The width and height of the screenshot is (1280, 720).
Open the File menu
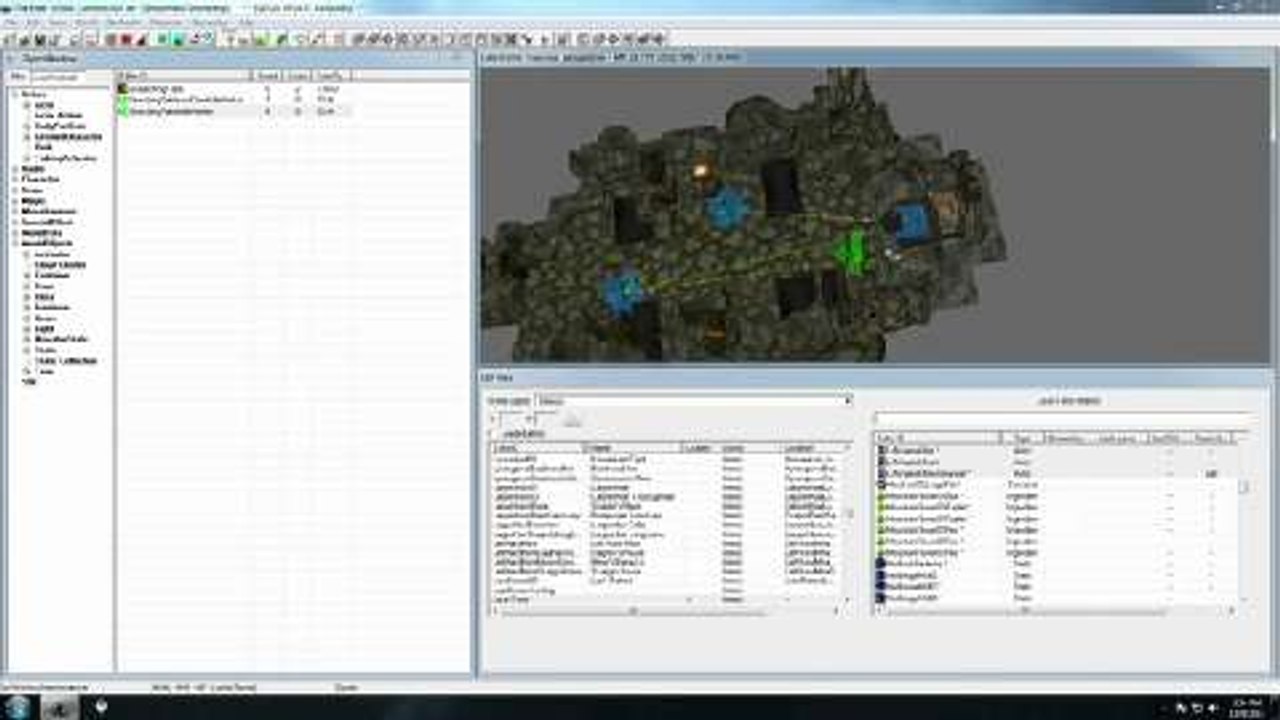[x=11, y=22]
